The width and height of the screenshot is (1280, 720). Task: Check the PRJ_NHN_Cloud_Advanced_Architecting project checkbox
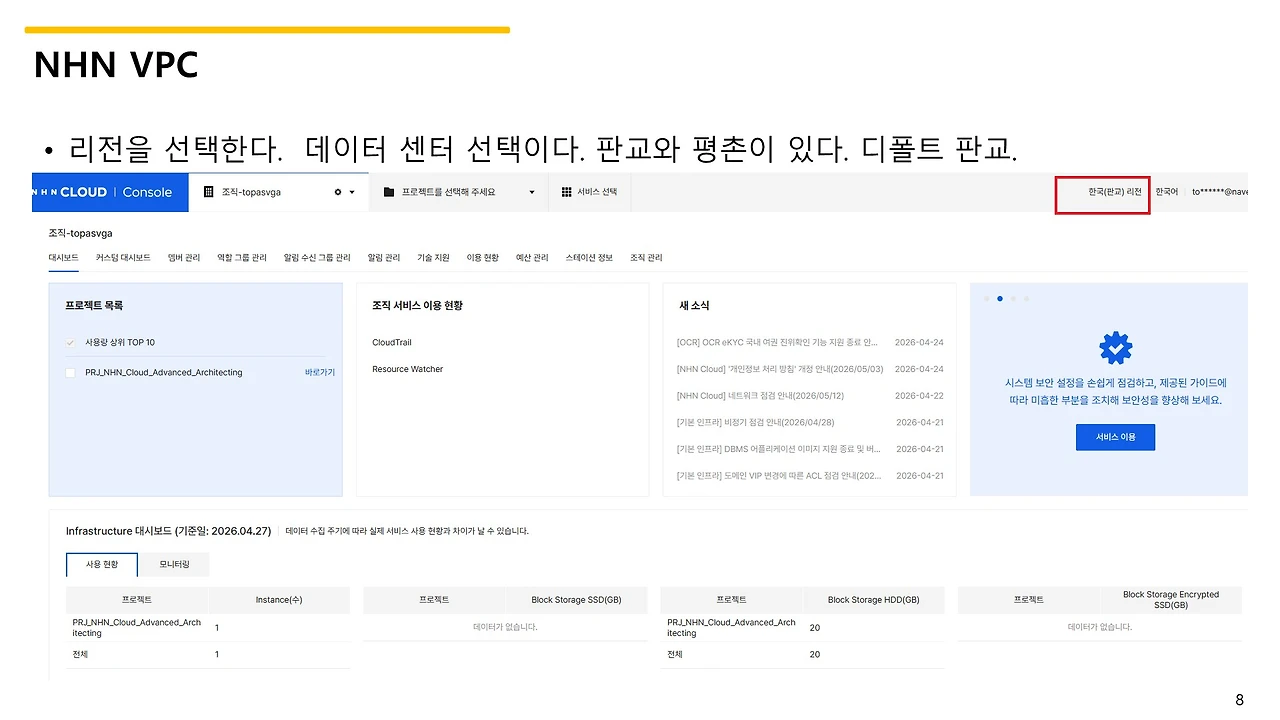coord(70,372)
